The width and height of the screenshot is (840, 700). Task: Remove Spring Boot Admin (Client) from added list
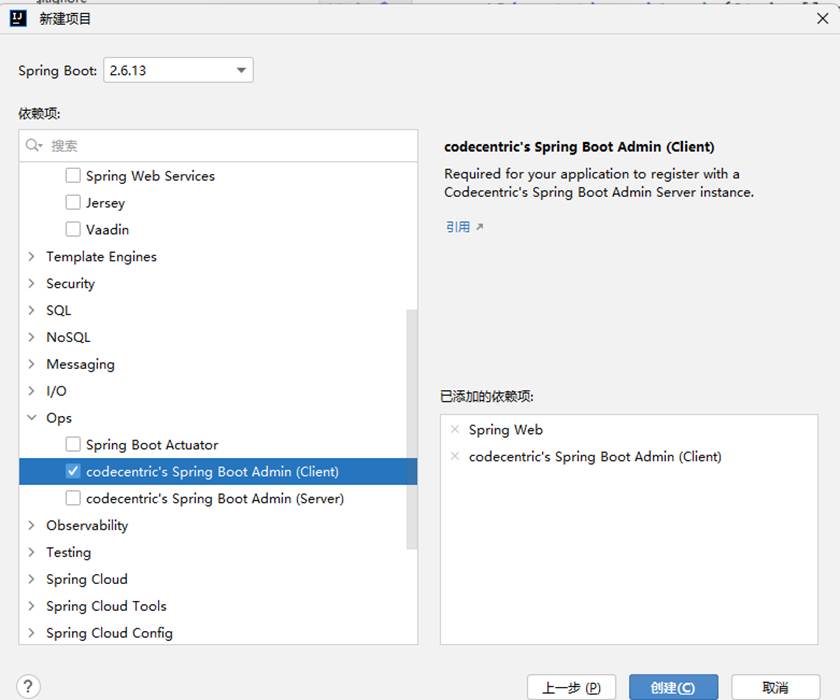tap(455, 456)
